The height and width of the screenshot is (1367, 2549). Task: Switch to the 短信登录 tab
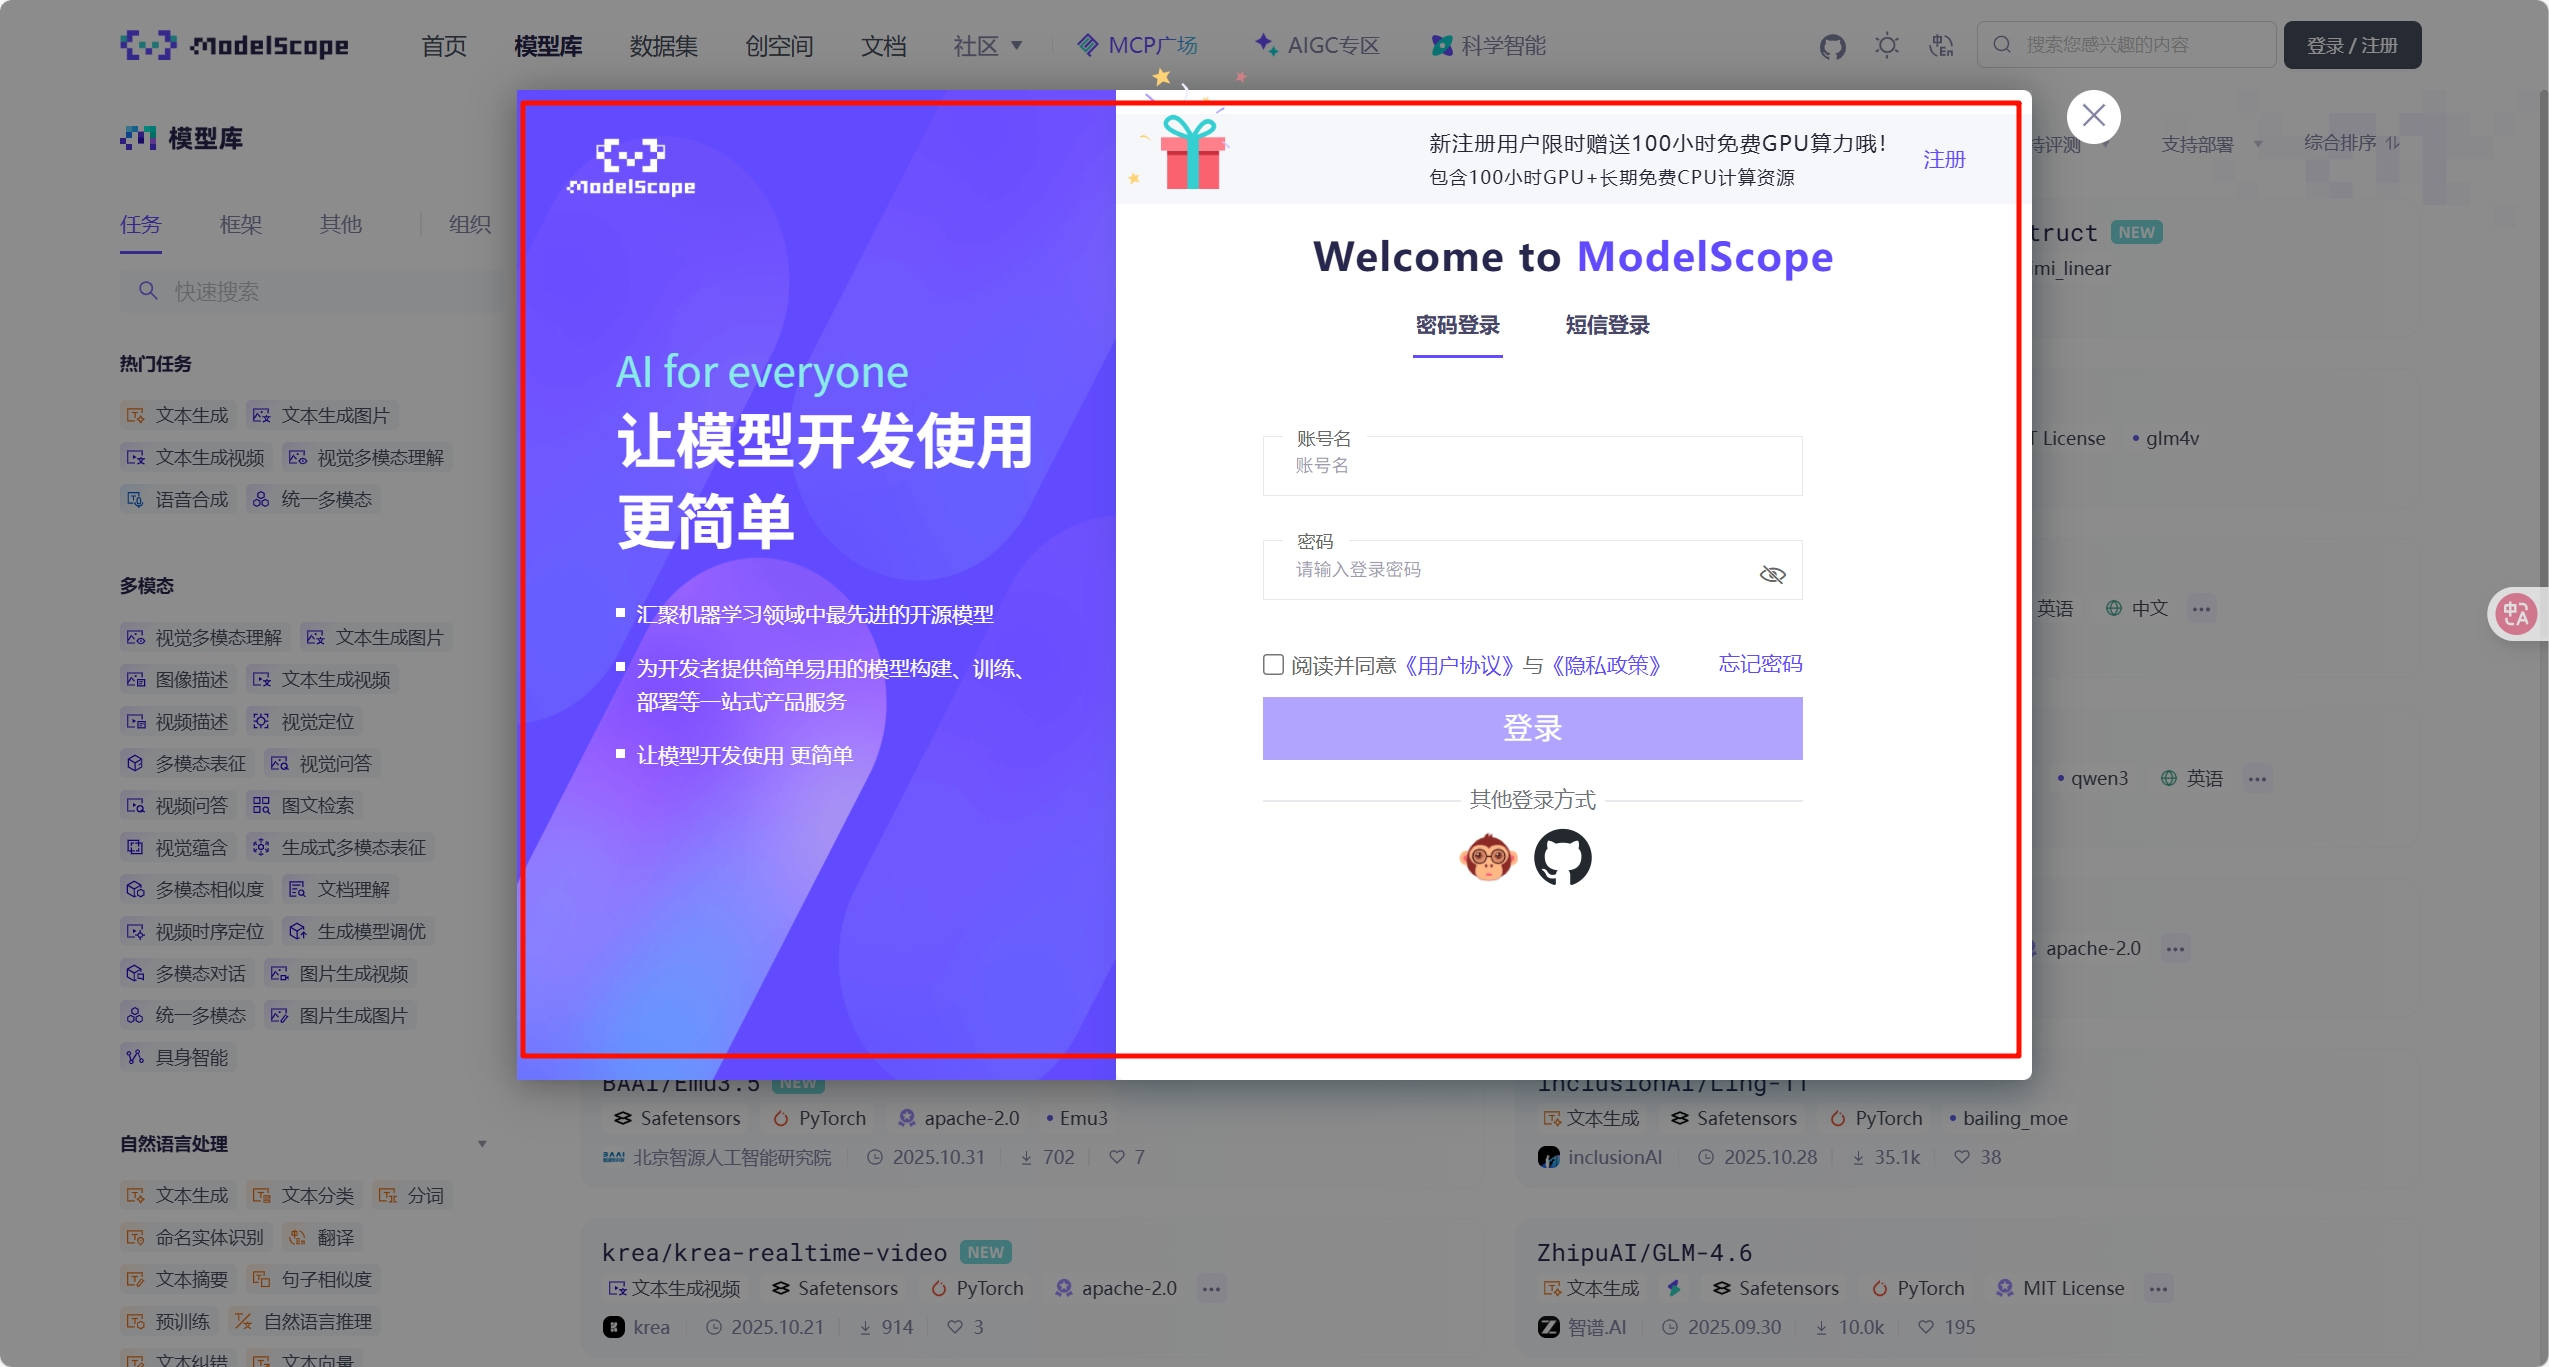1606,325
